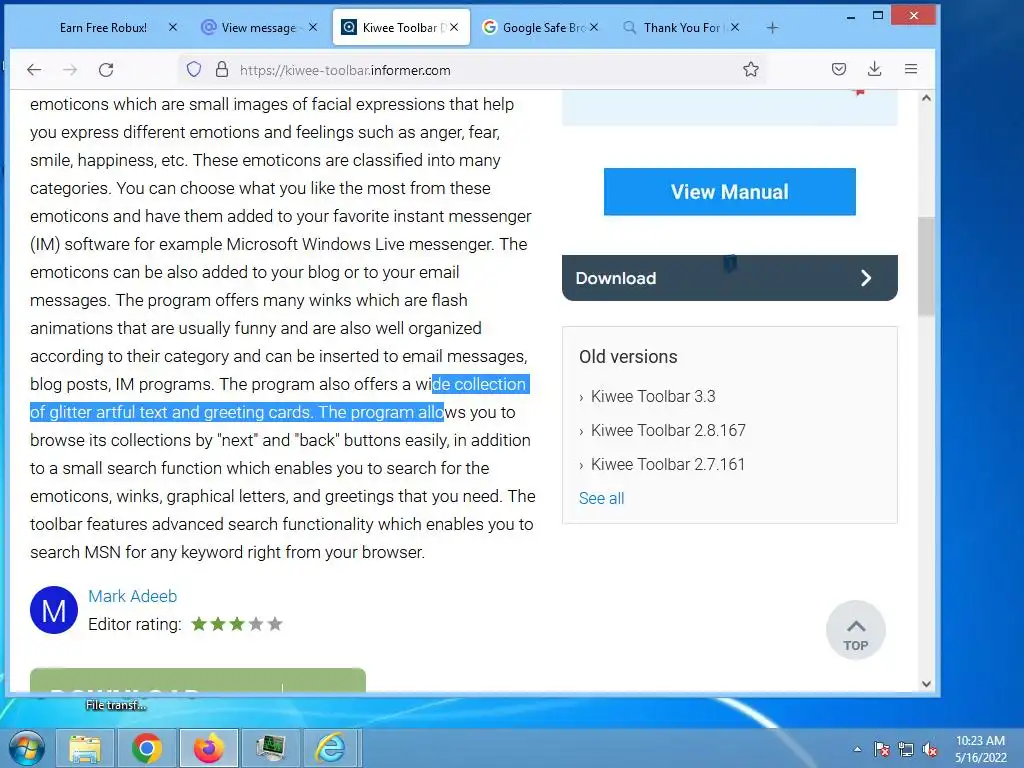Switch to Google Safe Browsing tab

coord(542,27)
